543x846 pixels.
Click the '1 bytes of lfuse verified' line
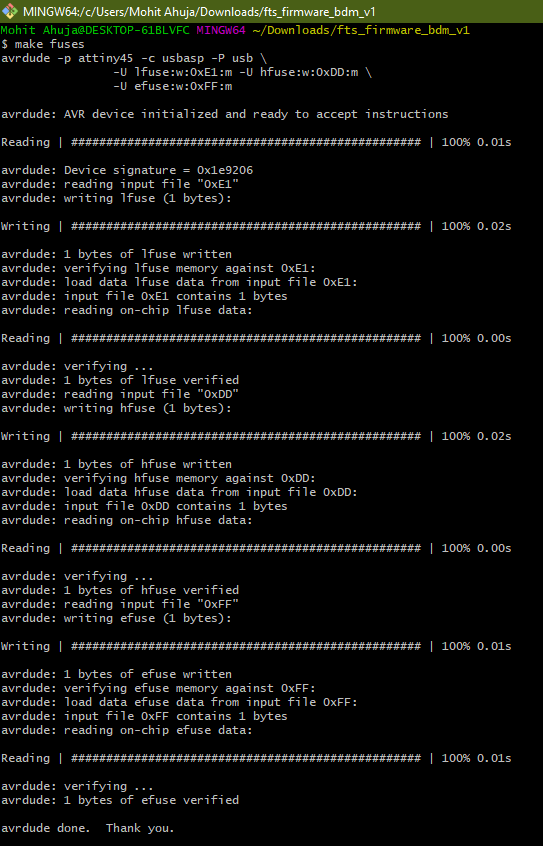(x=120, y=380)
